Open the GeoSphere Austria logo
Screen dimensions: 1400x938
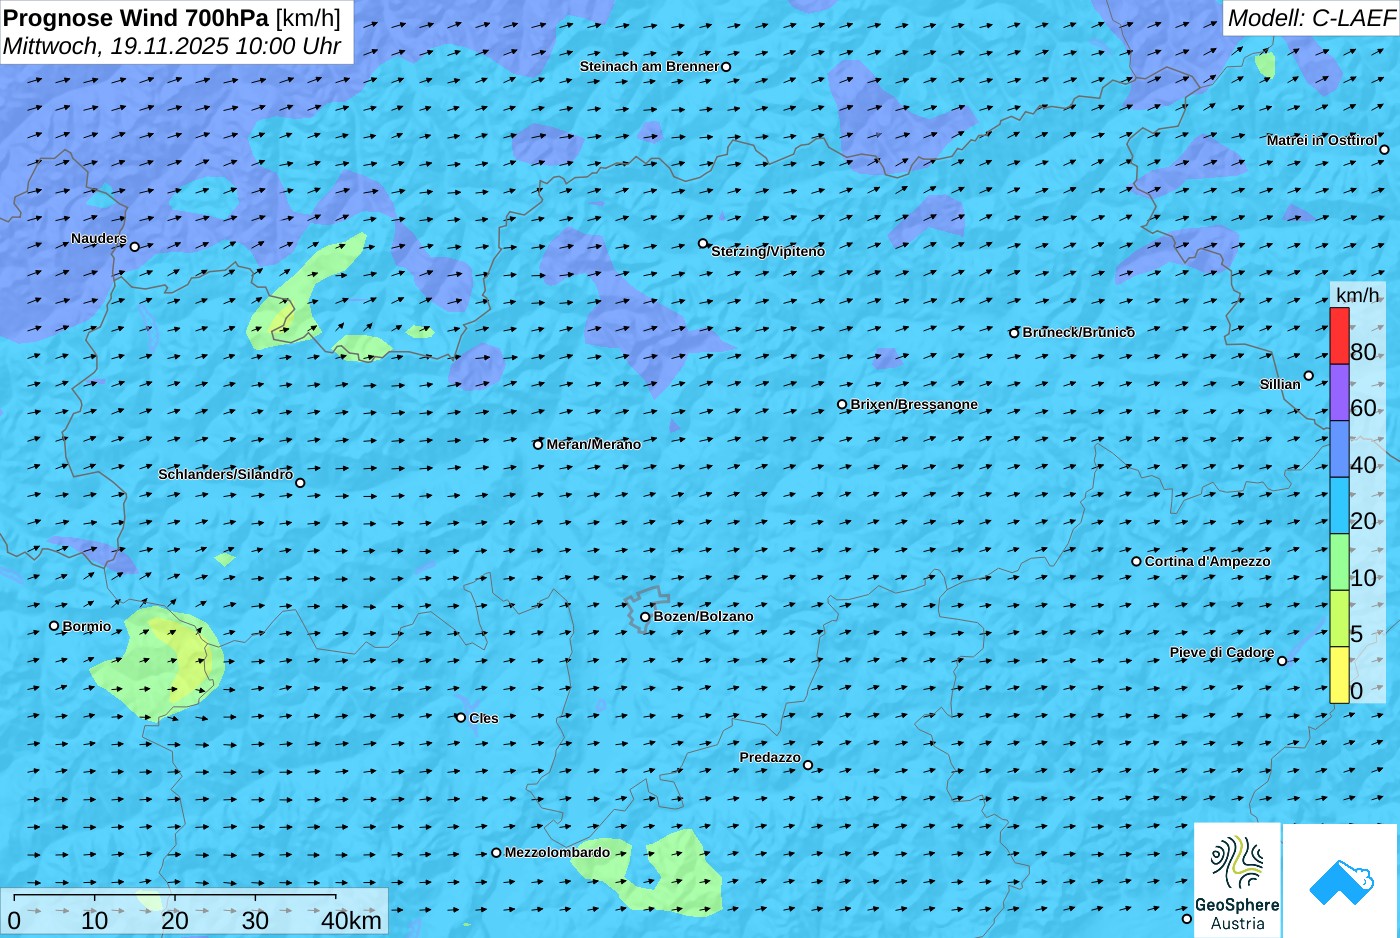point(1237,880)
